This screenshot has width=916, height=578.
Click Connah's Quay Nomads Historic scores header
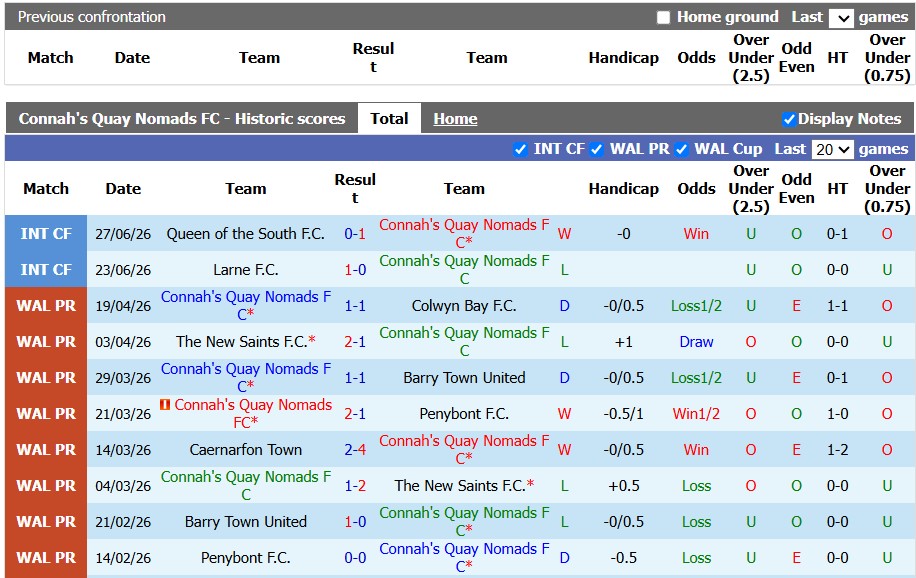click(x=182, y=119)
